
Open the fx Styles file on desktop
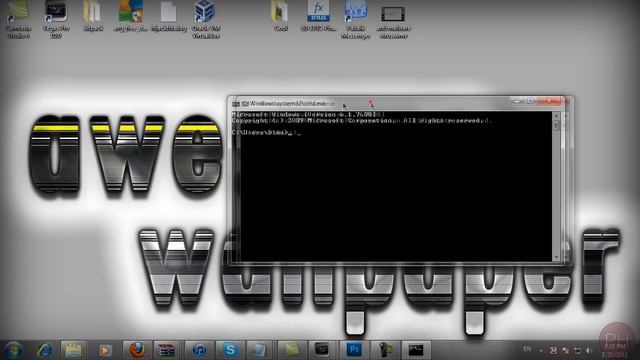[x=318, y=16]
